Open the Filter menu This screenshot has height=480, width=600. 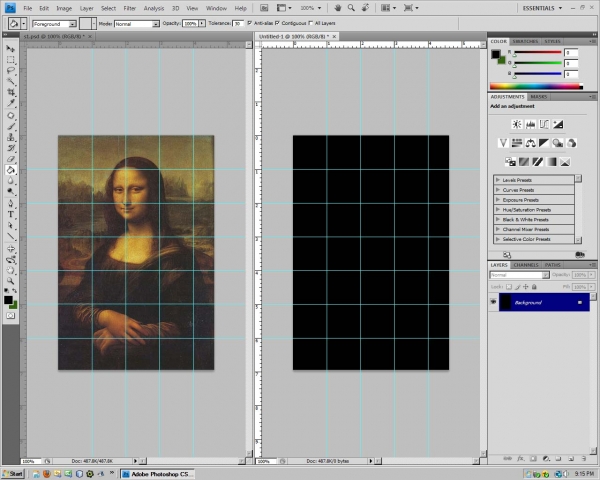click(x=130, y=8)
